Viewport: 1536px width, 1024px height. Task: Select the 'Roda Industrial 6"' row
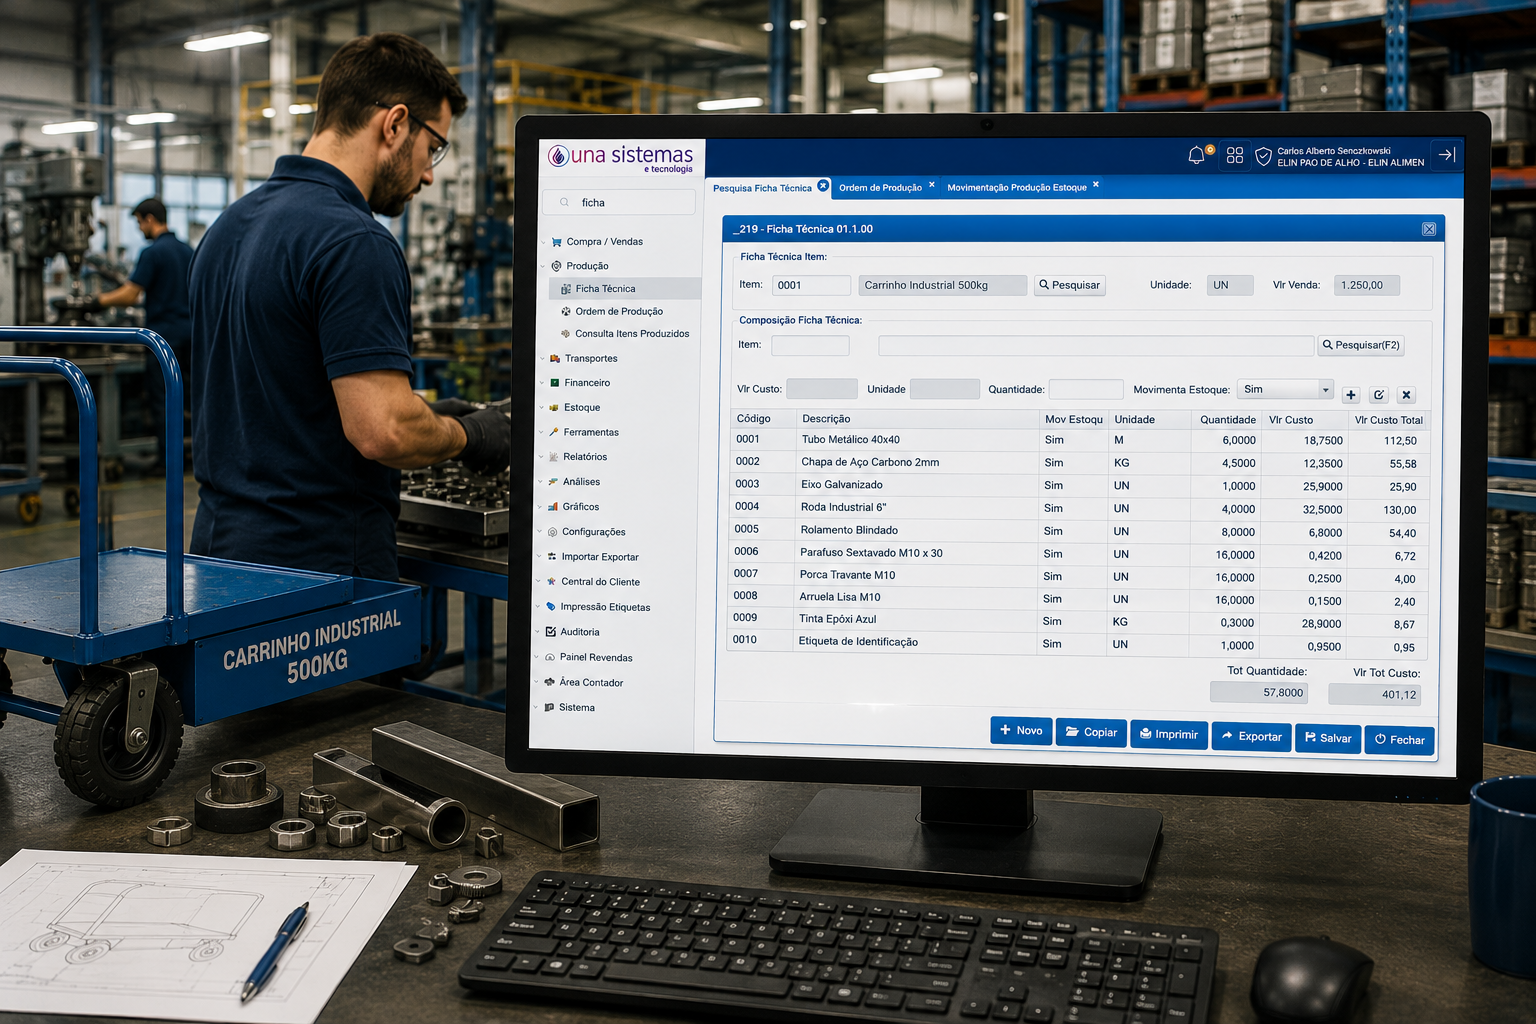point(1080,508)
